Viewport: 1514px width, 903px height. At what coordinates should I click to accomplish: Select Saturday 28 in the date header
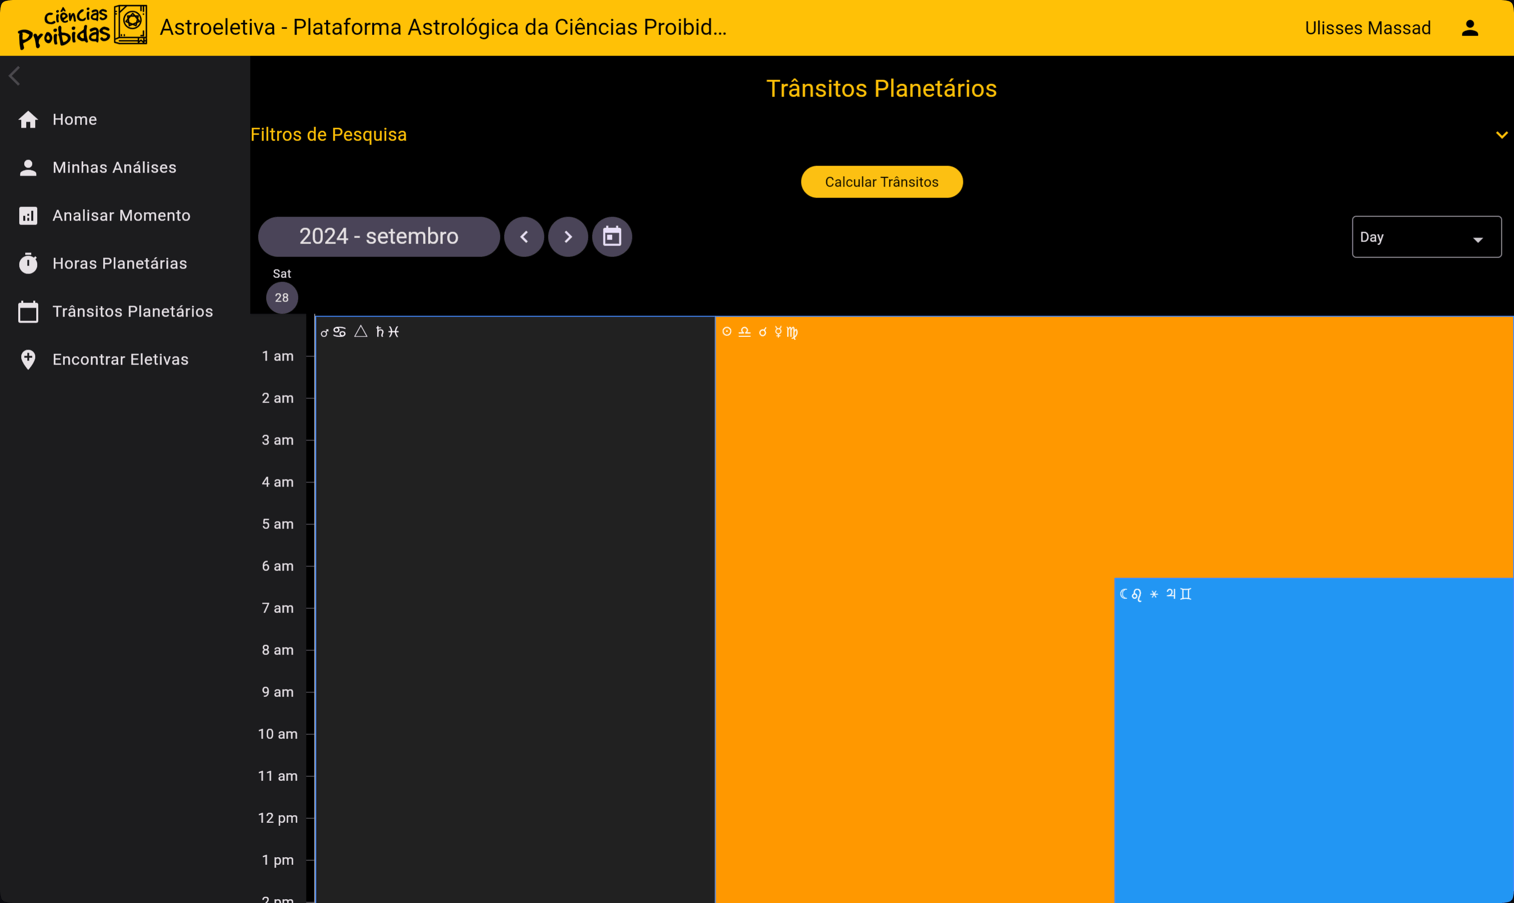pos(281,297)
